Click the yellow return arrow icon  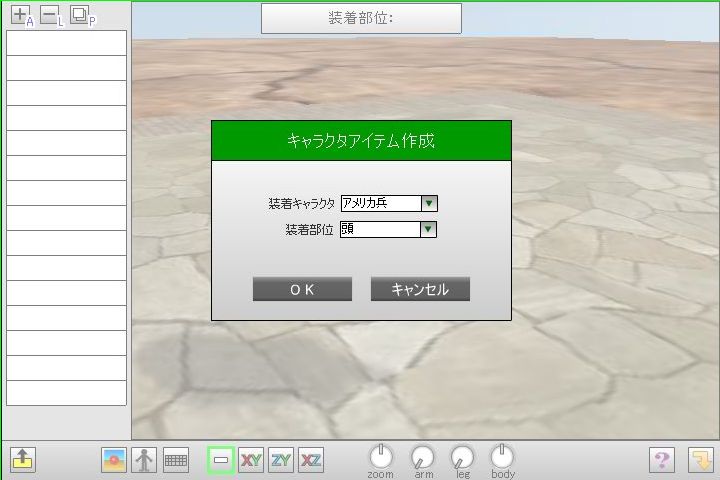701,460
